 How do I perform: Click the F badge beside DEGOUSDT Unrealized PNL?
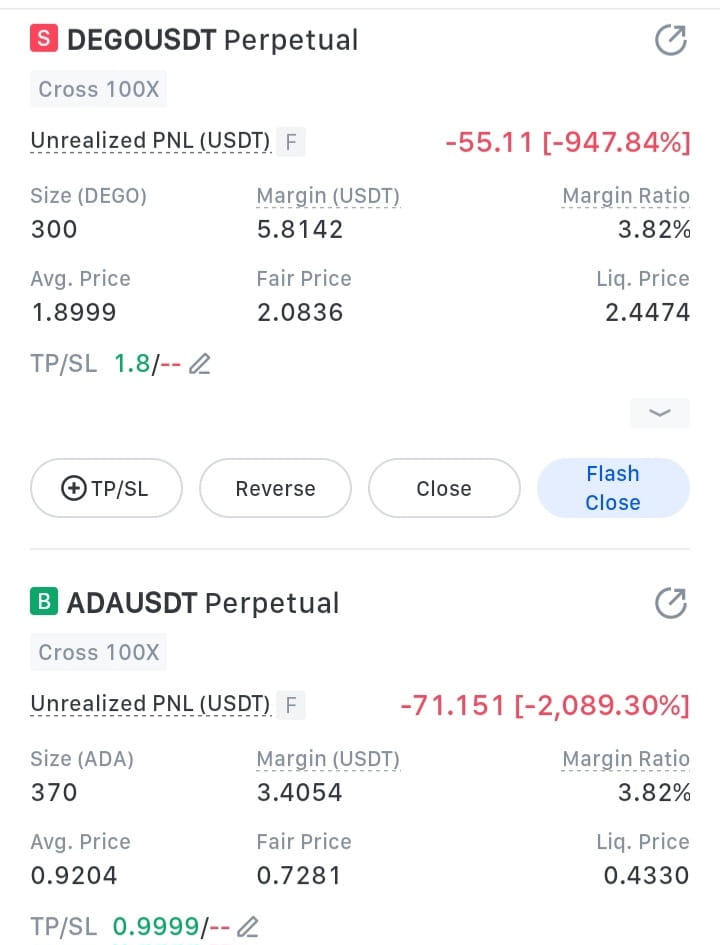pyautogui.click(x=291, y=142)
